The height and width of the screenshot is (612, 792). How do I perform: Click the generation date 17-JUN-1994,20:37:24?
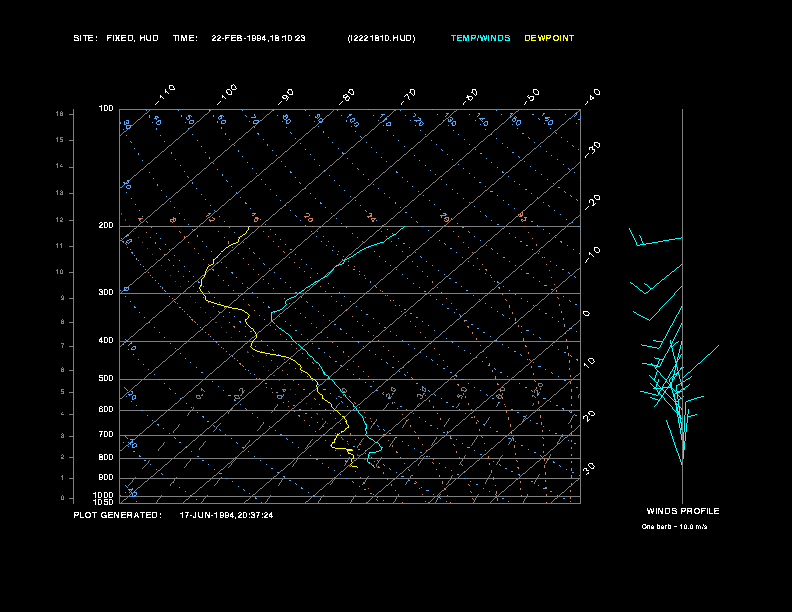pyautogui.click(x=226, y=516)
